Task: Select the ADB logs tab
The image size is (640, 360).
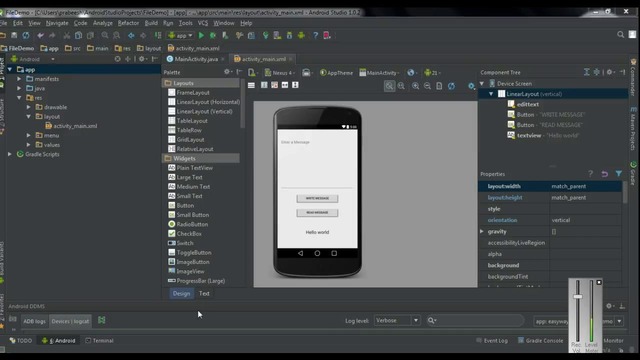Action: click(x=34, y=321)
